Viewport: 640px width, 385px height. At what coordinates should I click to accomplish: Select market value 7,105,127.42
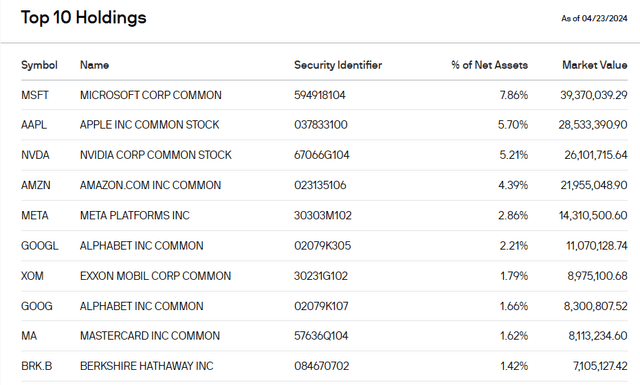pos(600,366)
